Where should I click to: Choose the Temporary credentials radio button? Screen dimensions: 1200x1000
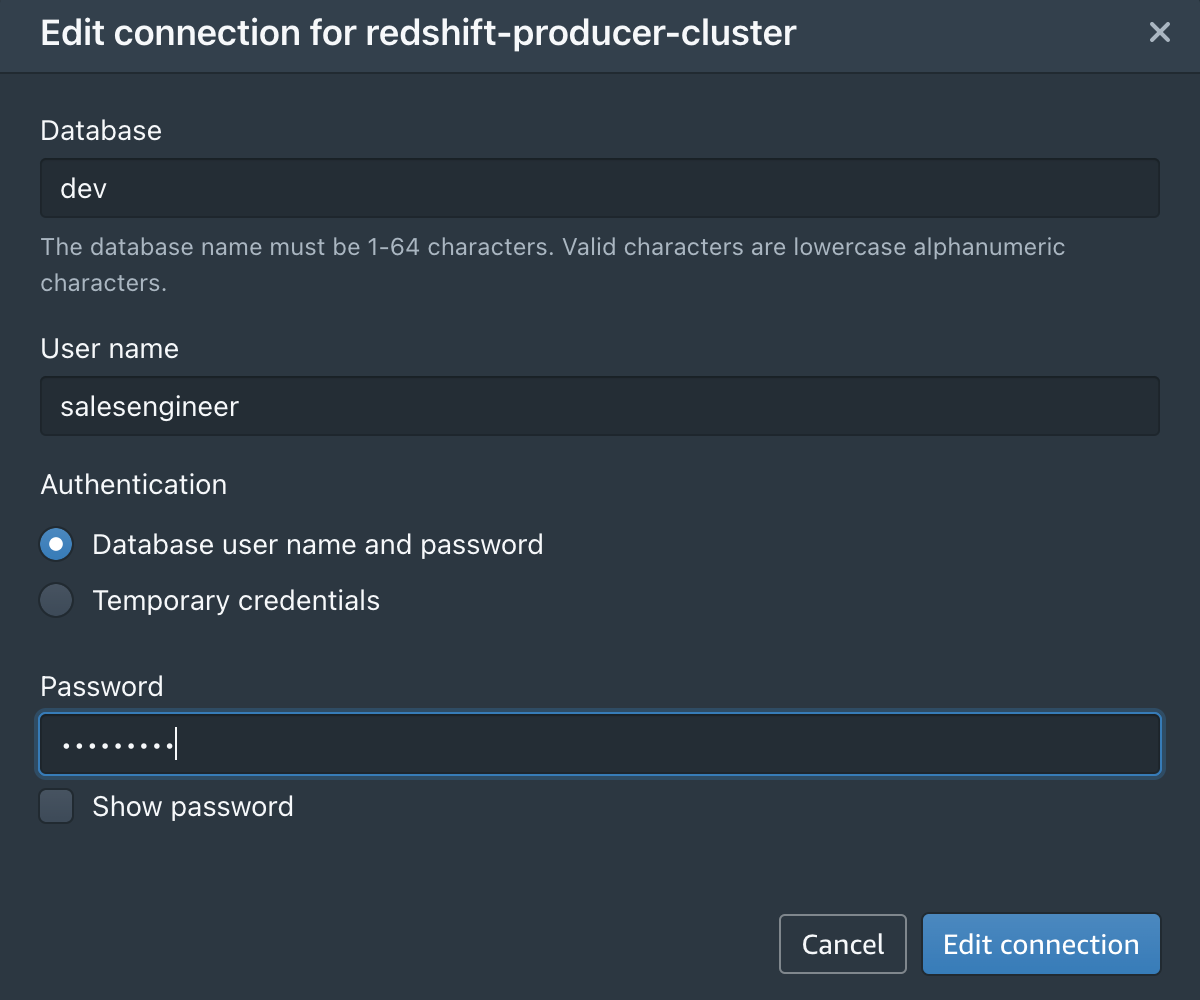pos(57,601)
